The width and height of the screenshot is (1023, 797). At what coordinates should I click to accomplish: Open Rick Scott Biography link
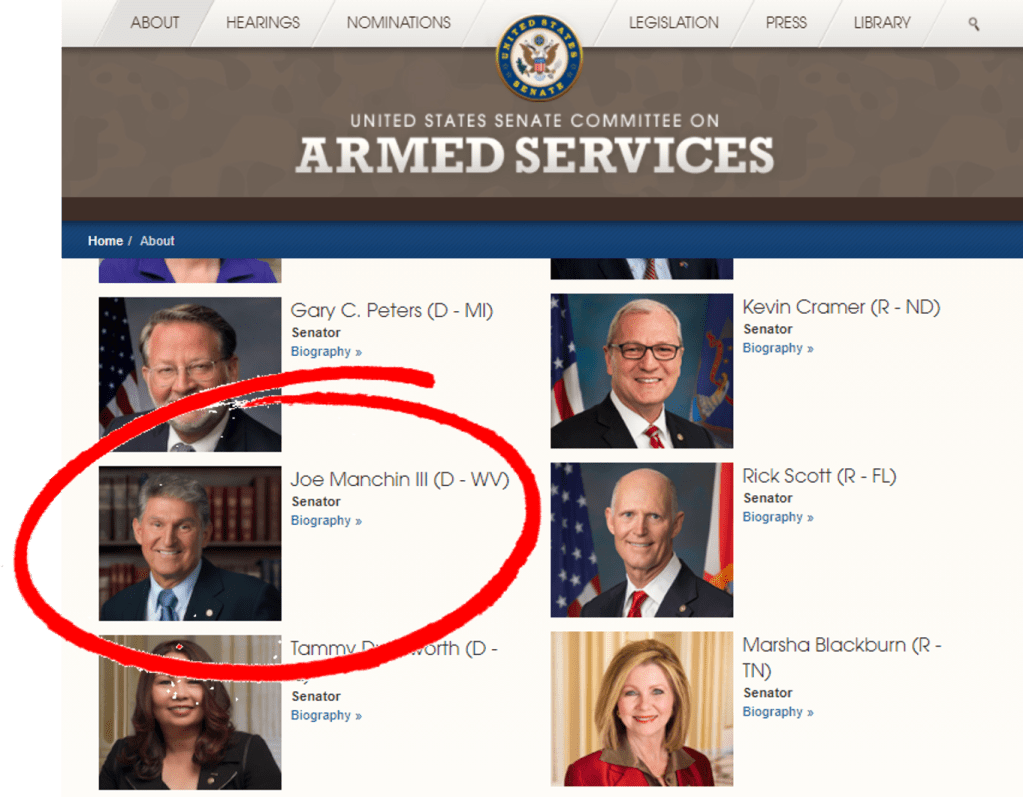coord(778,517)
